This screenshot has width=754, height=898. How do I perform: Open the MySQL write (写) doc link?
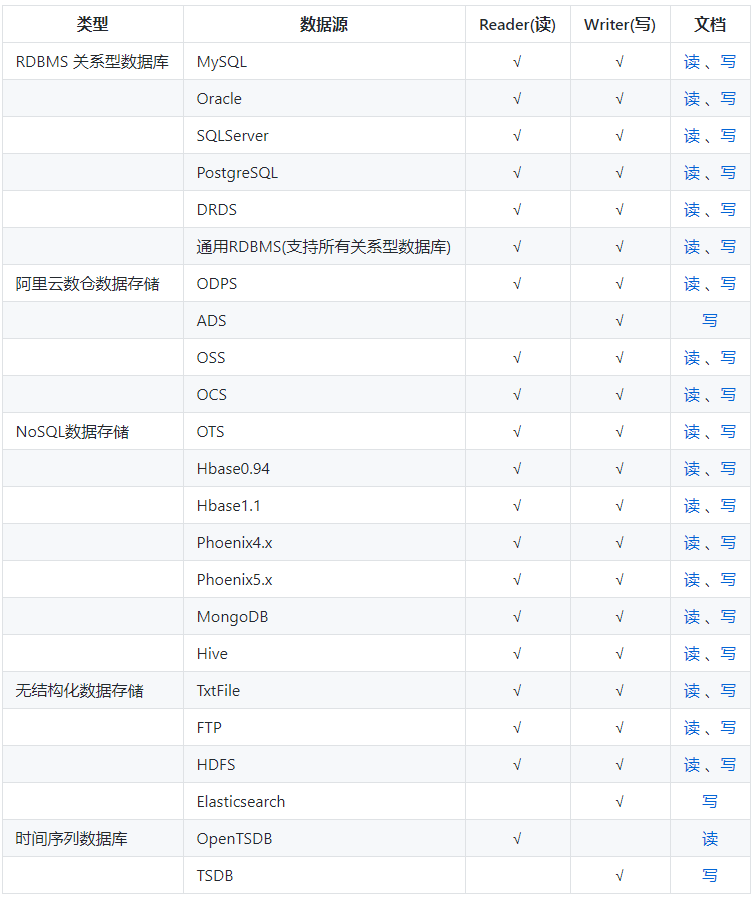click(728, 61)
